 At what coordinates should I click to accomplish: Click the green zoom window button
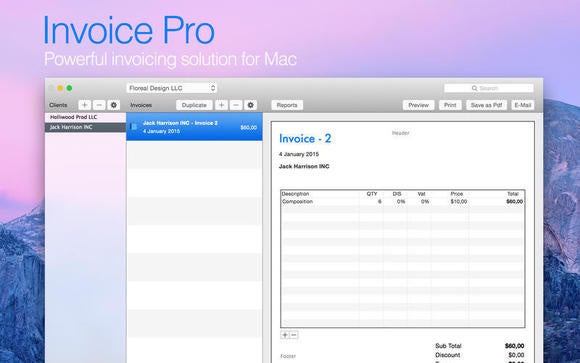pyautogui.click(x=69, y=88)
